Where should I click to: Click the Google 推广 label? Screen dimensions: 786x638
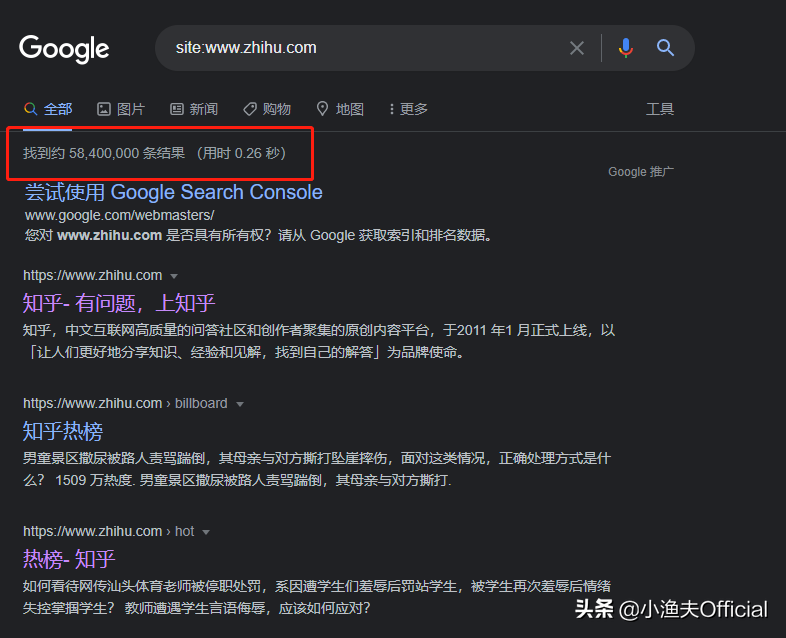(641, 172)
